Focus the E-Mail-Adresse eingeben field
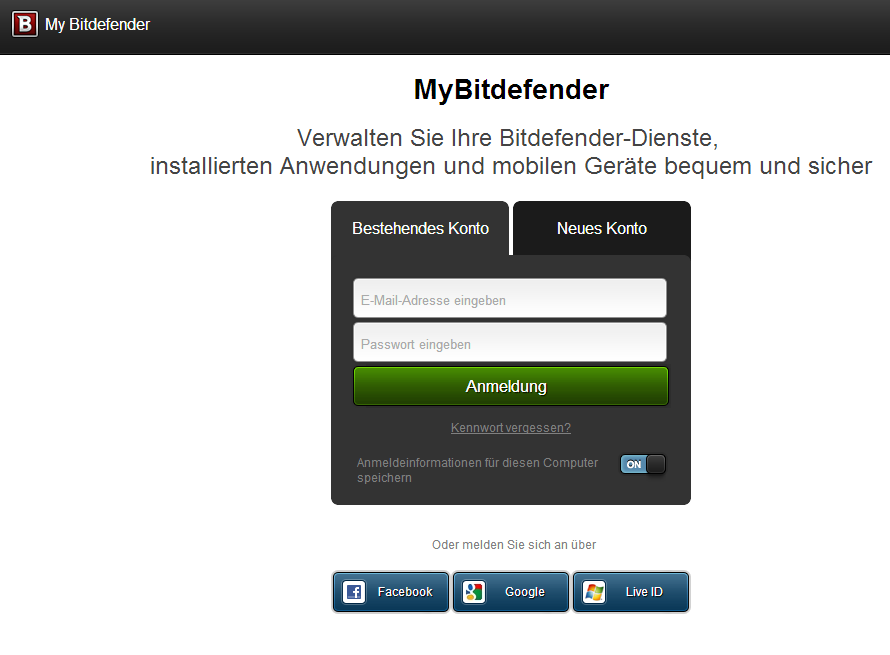890x655 pixels. click(510, 298)
